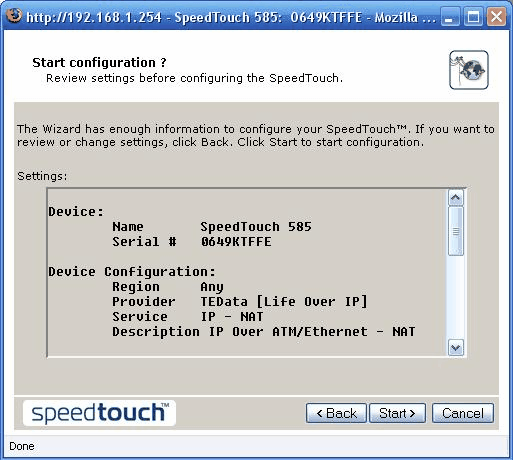513x460 pixels.
Task: Click the settings scrollbar thumb
Action: tap(456, 231)
